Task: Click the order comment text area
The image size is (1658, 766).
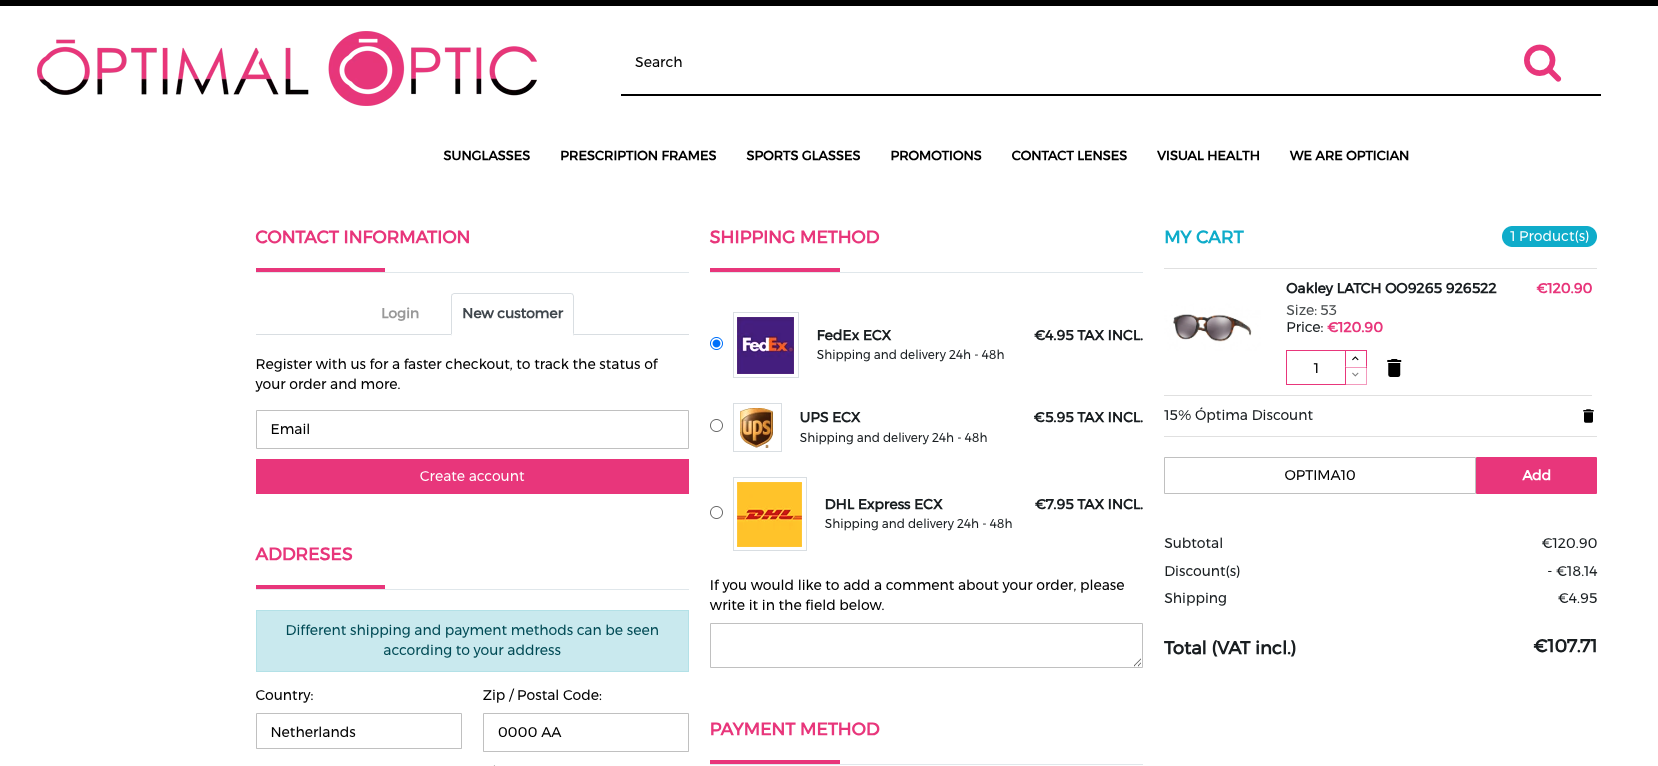Action: [925, 645]
